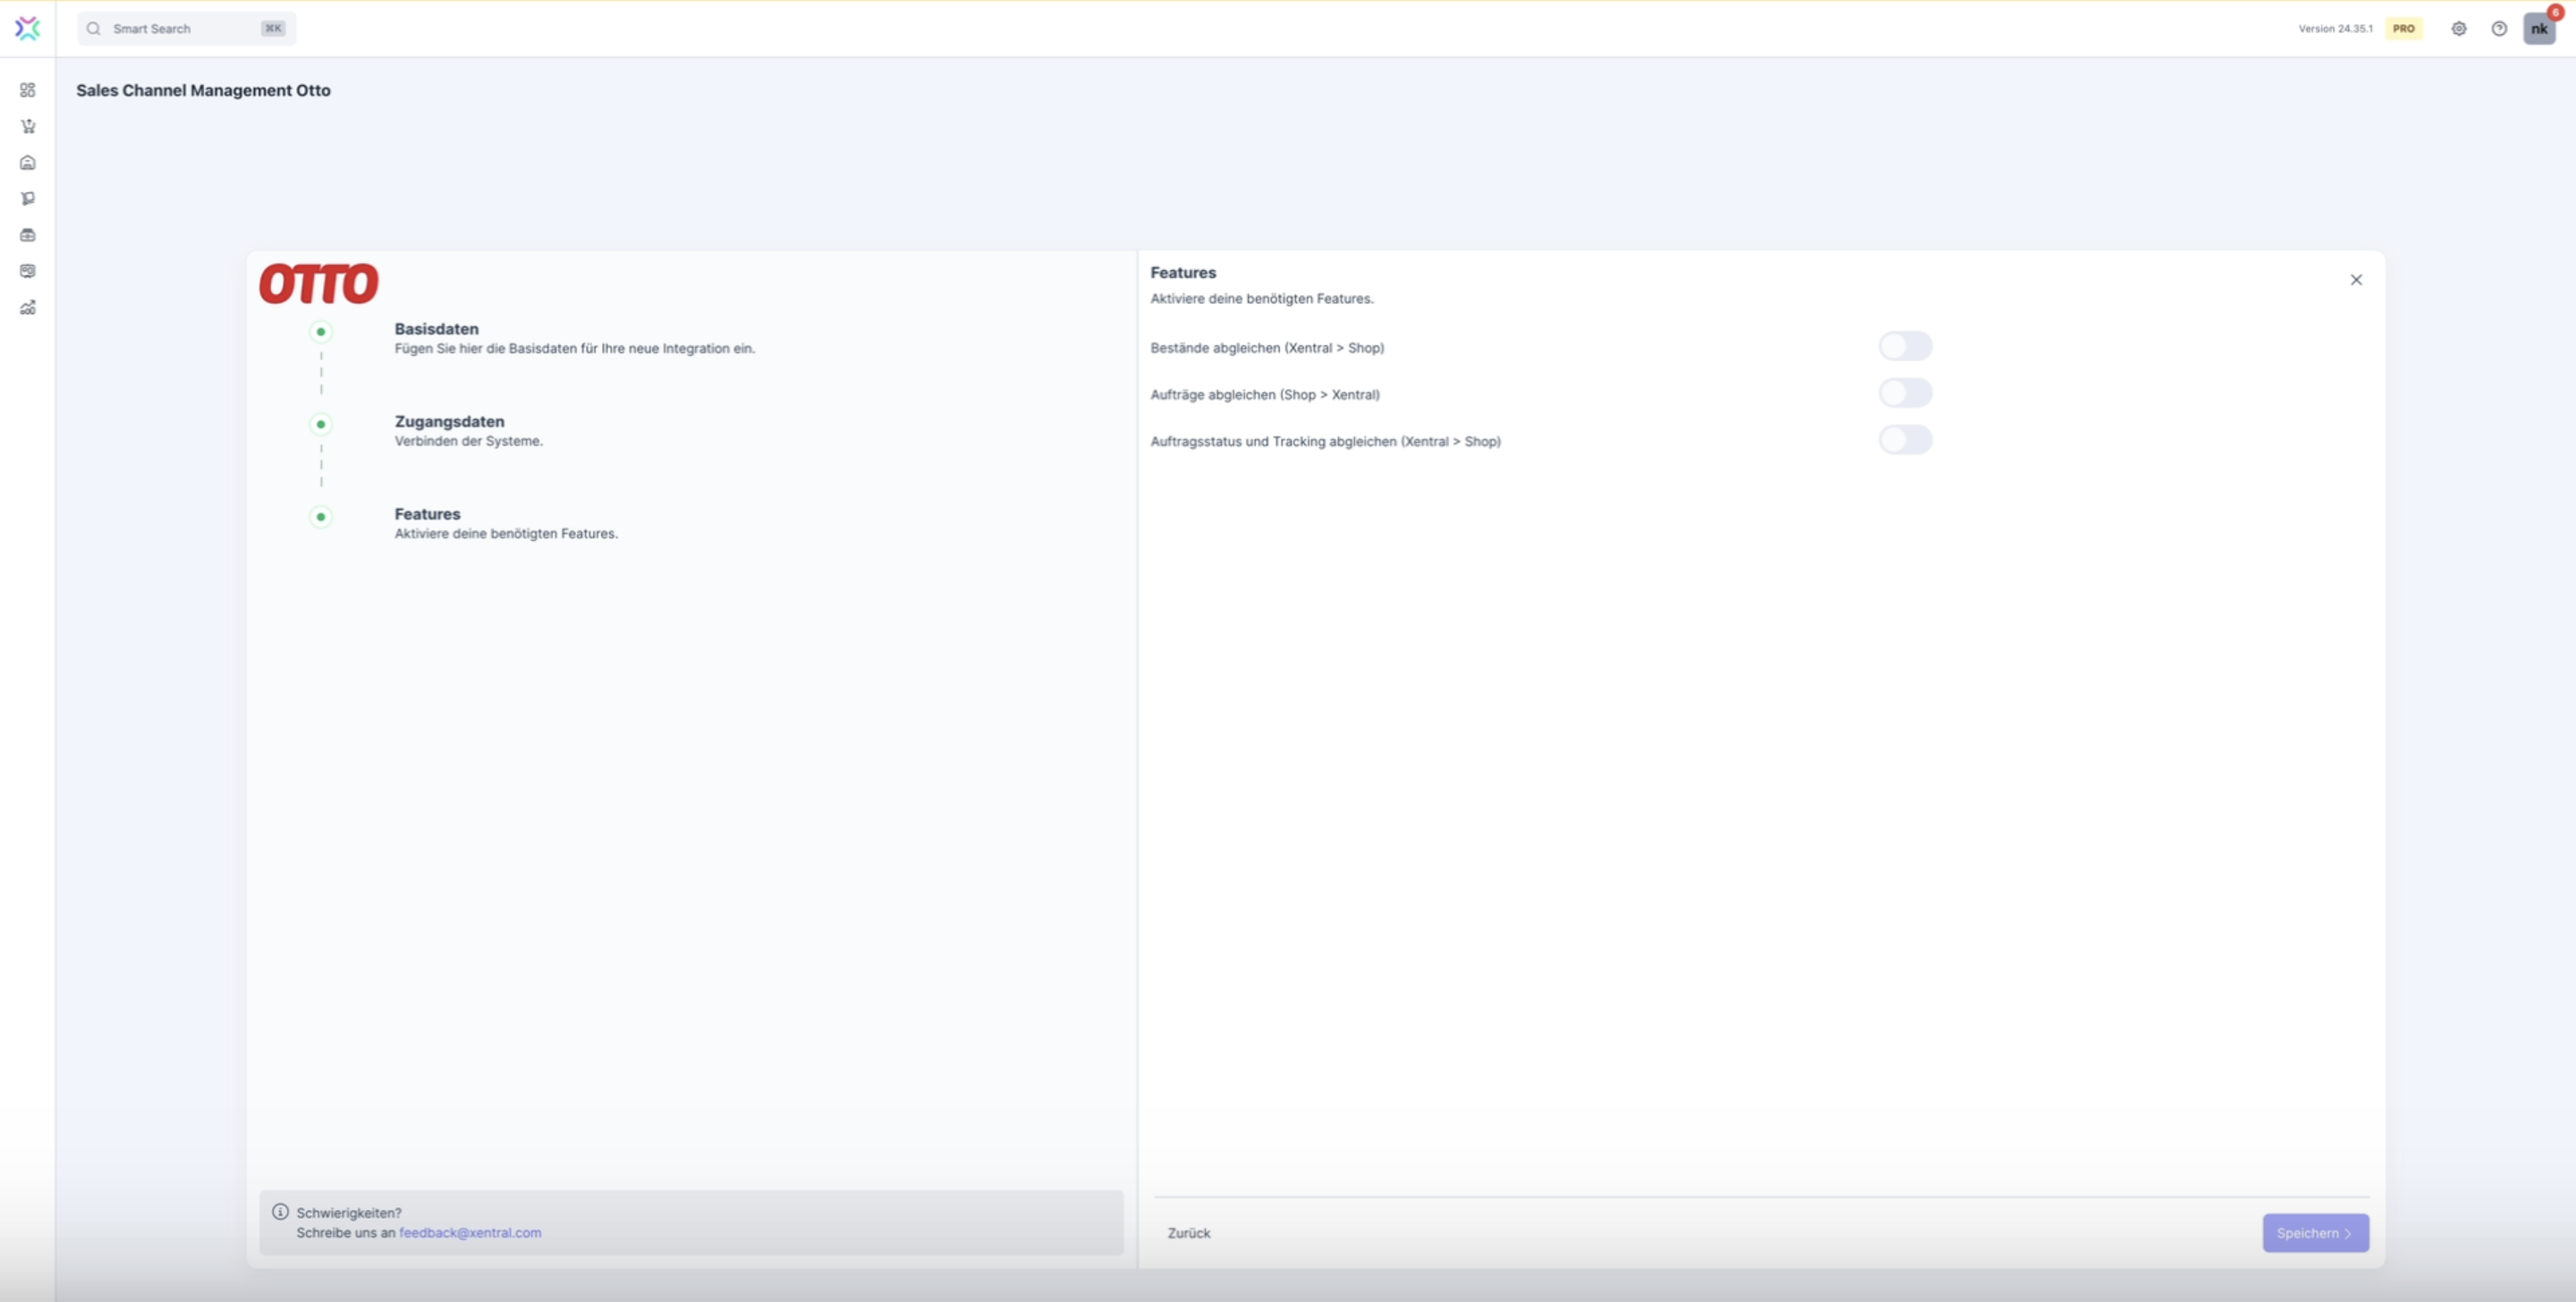Click Zurück to go back
Image resolution: width=2576 pixels, height=1302 pixels.
(1188, 1233)
